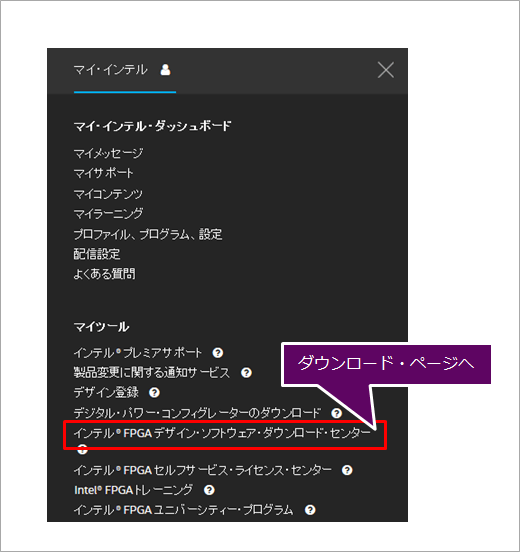
Task: Open FPGA デザイン・ソフトウェア・ダウンロード・センター link
Action: pos(222,433)
